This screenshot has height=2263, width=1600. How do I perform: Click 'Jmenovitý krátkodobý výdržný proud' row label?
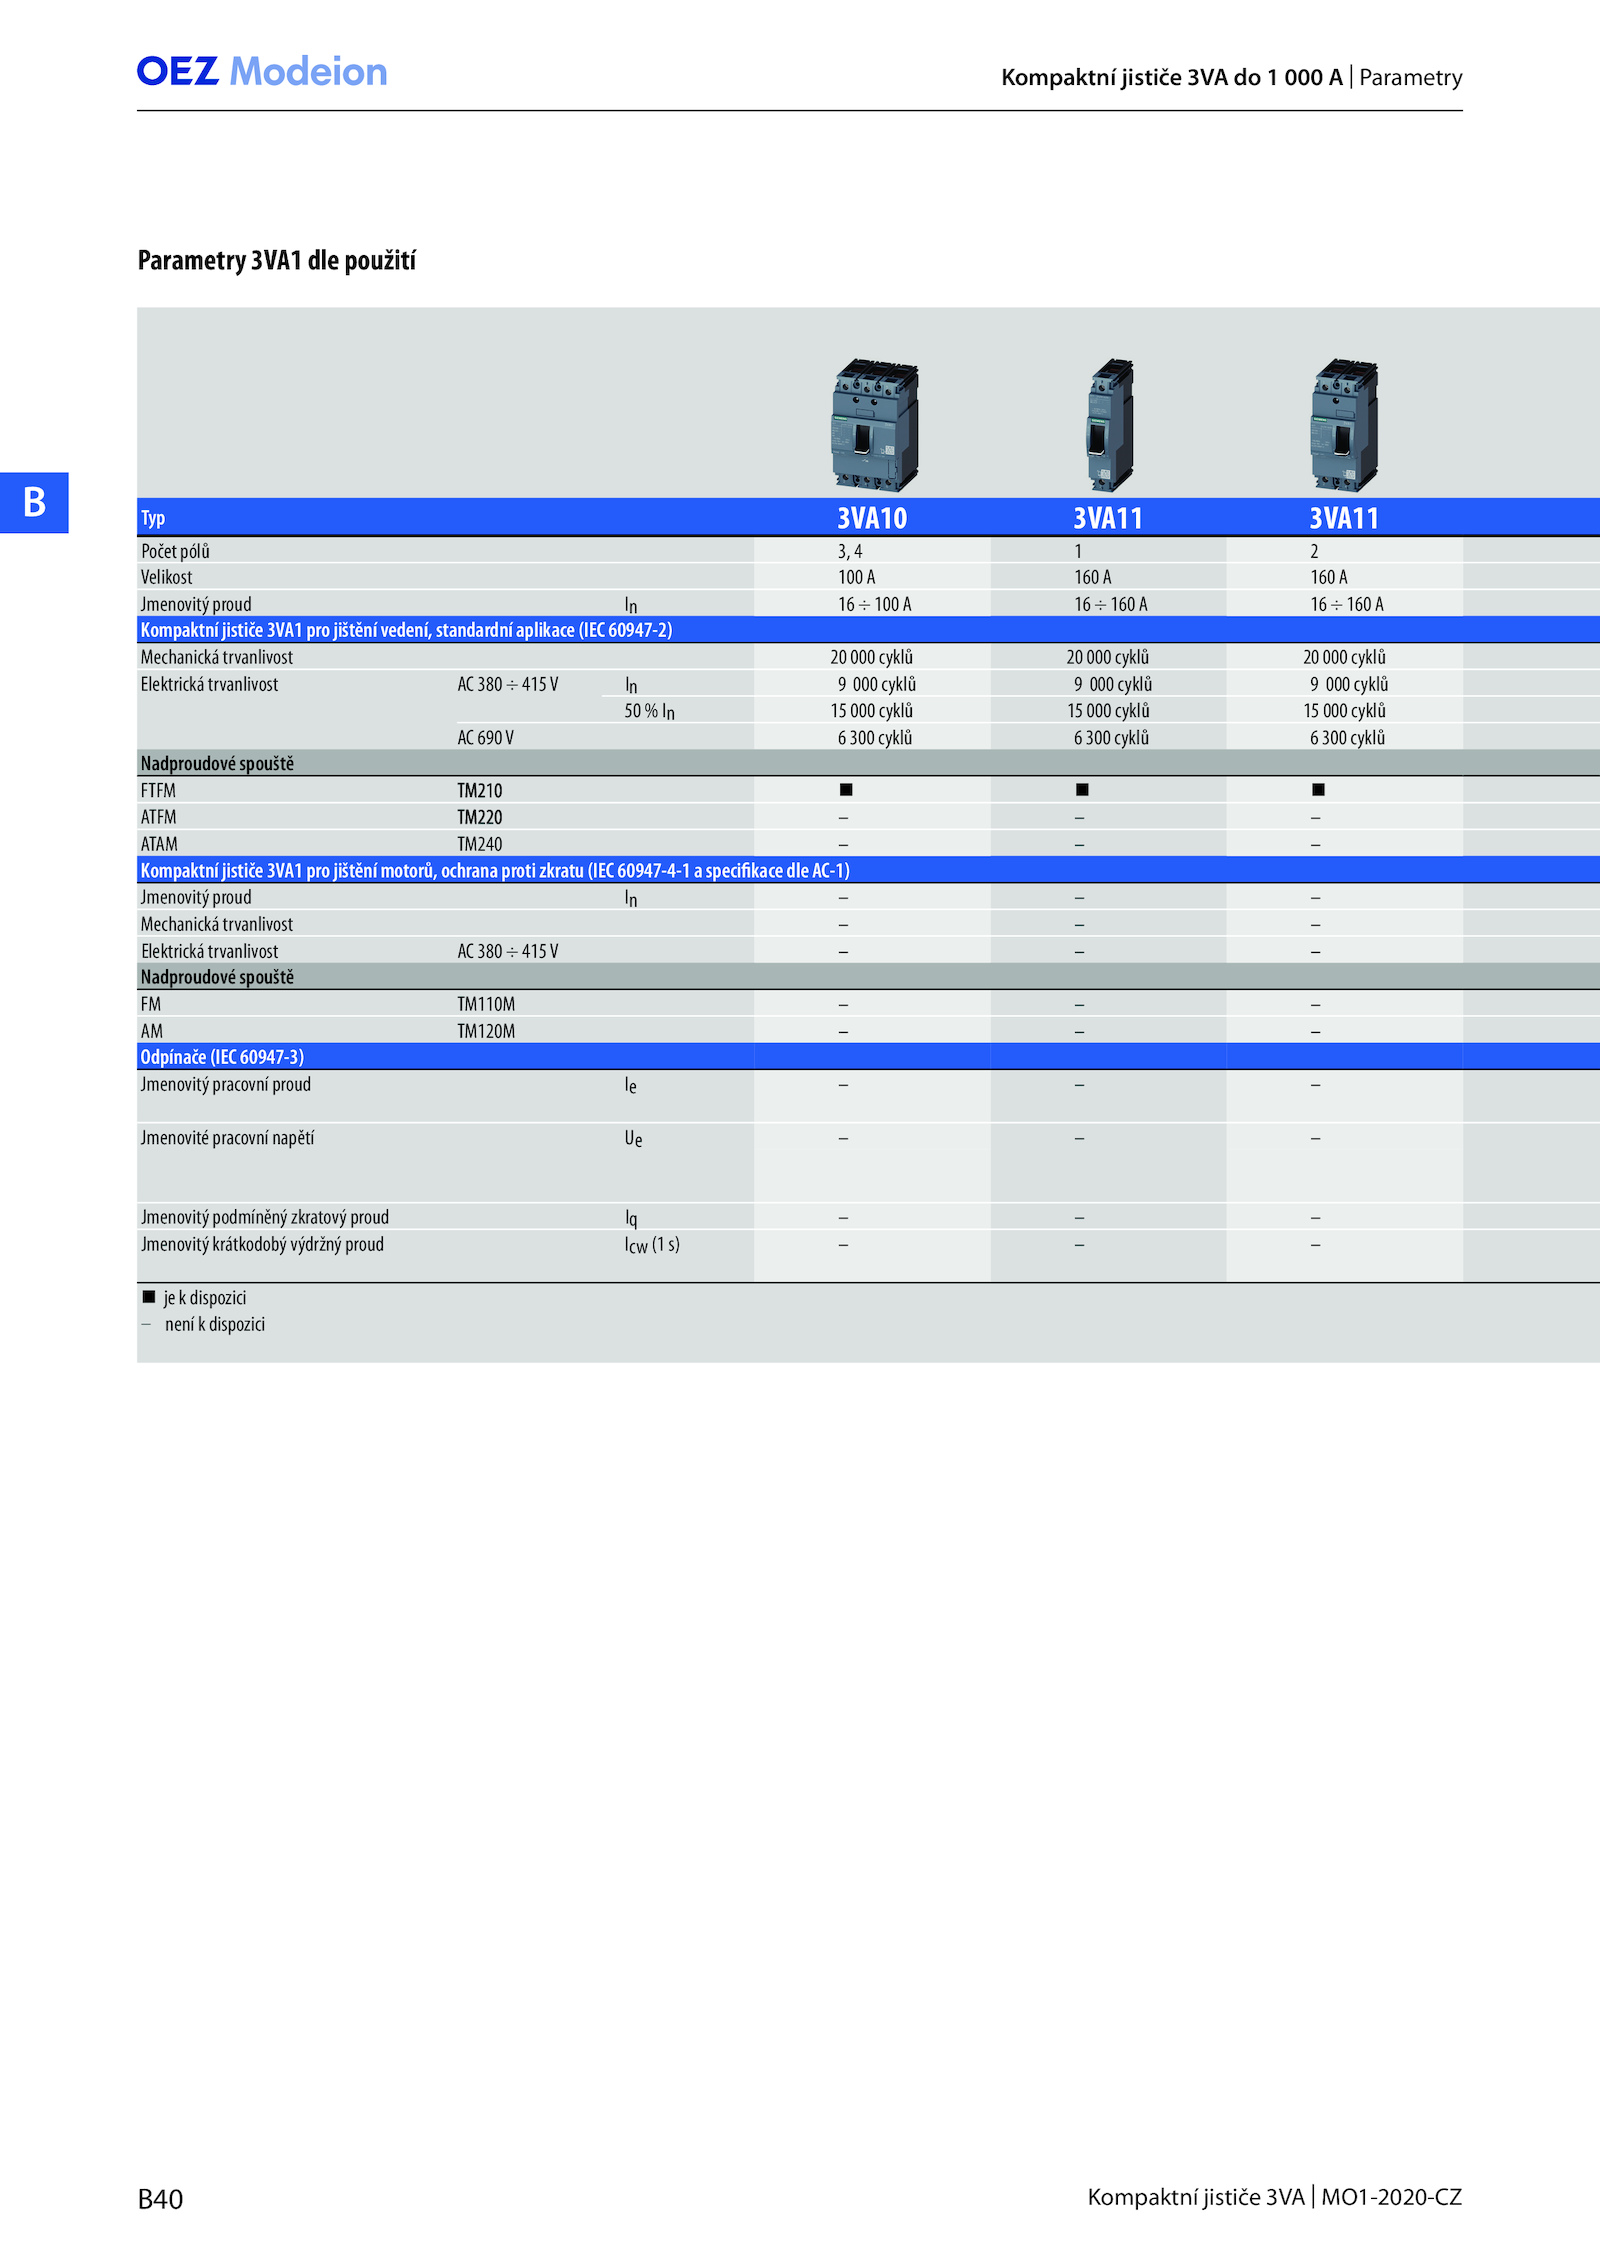(x=262, y=1245)
